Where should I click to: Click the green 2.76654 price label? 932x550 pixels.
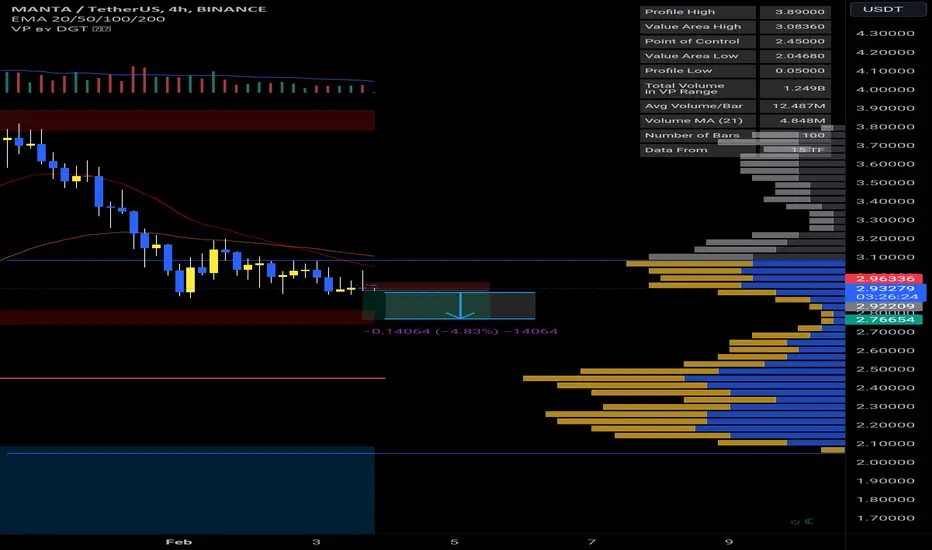884,320
